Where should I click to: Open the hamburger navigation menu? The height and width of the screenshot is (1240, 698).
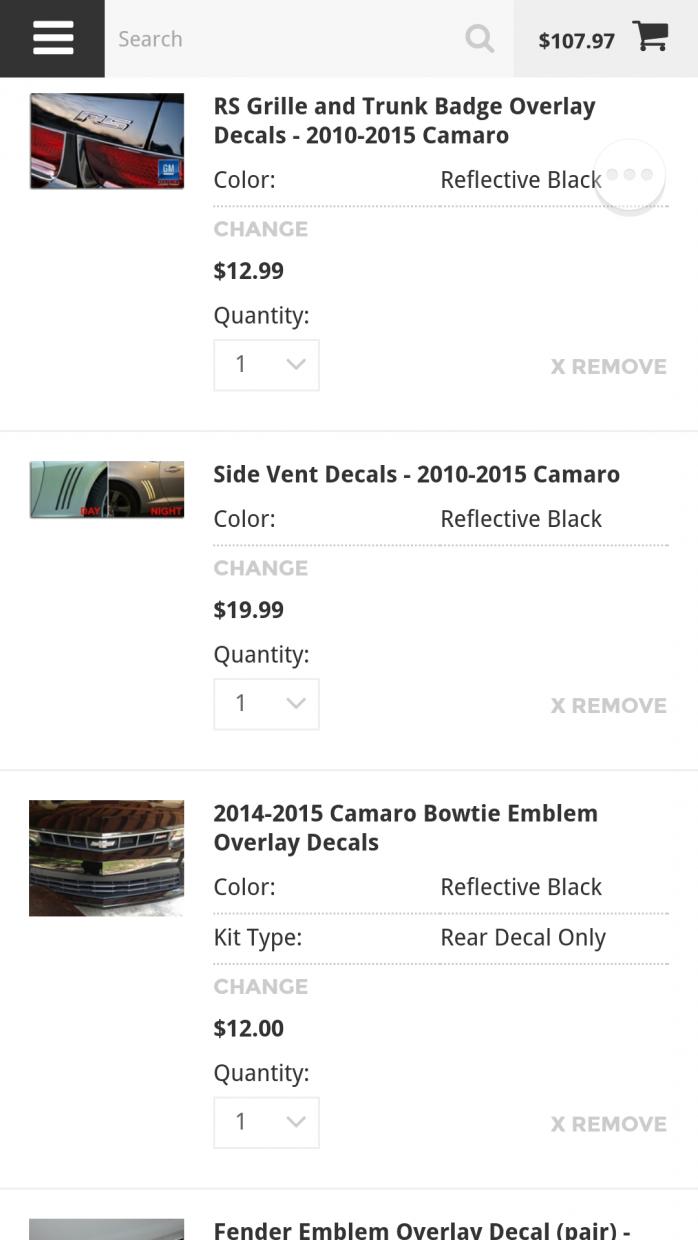click(x=51, y=38)
